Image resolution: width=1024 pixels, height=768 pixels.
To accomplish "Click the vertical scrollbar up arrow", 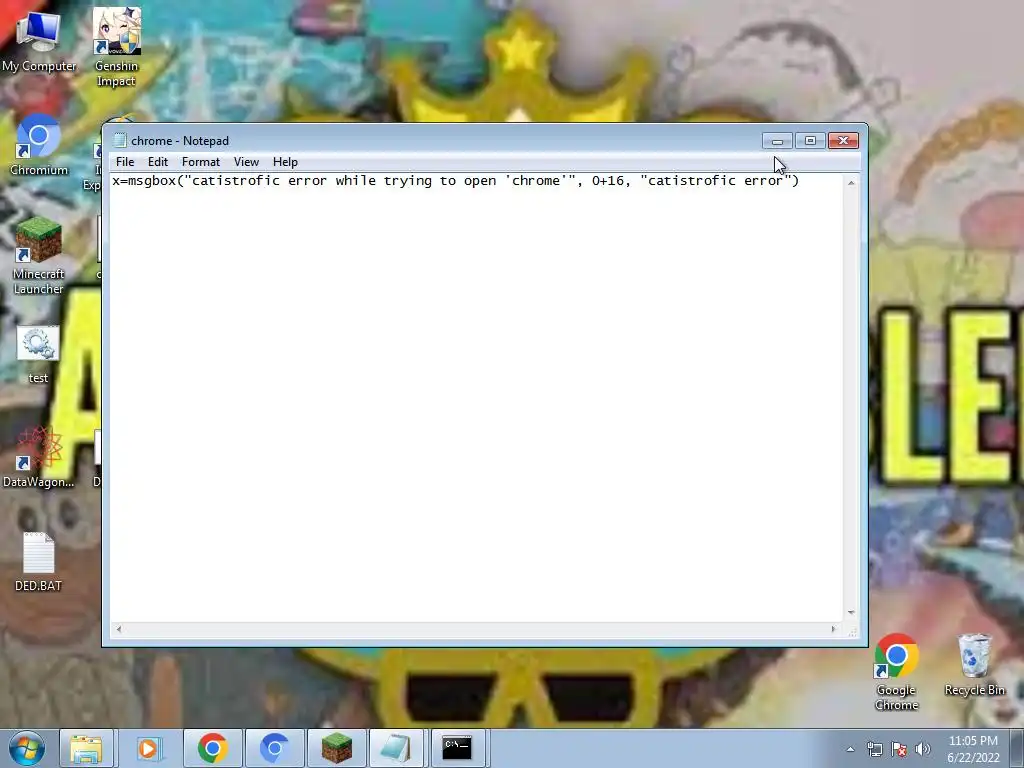I will (851, 183).
